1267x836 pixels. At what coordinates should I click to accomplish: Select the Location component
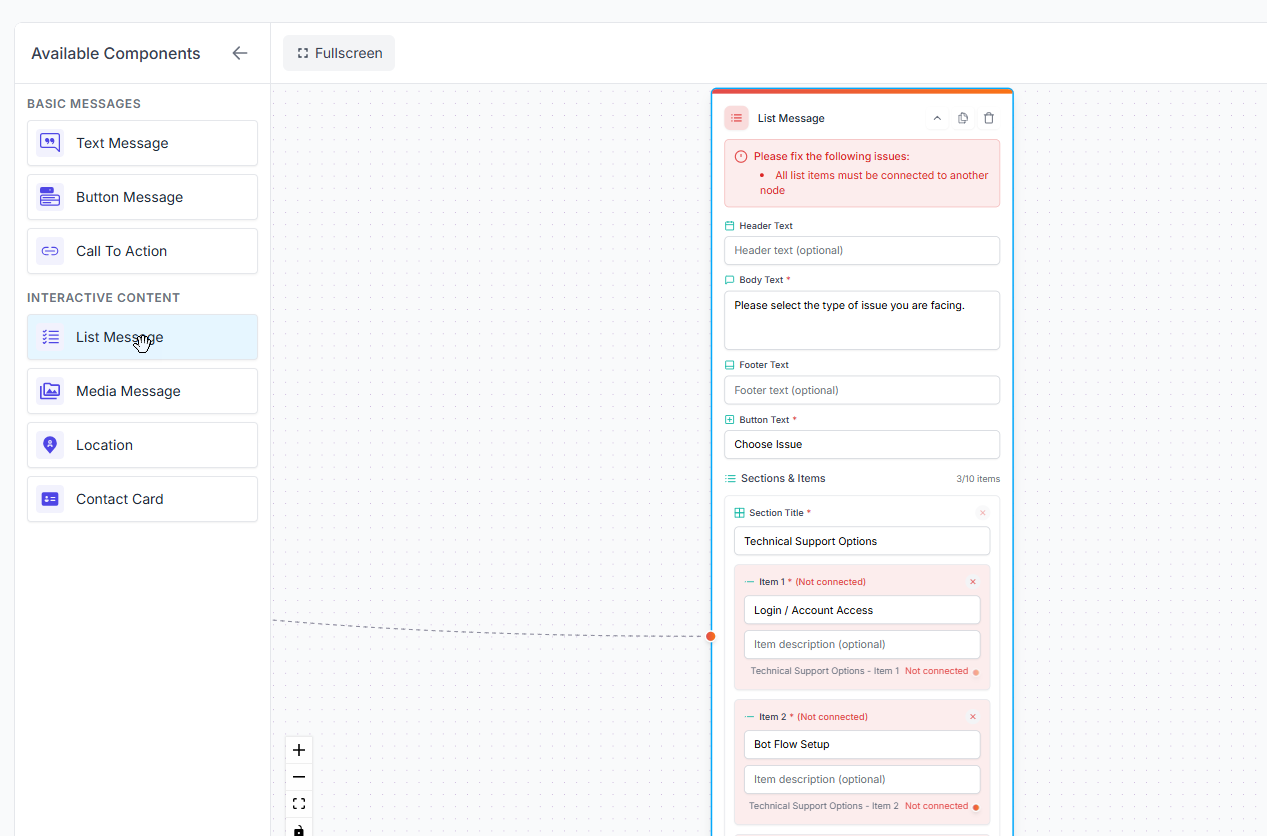(142, 445)
